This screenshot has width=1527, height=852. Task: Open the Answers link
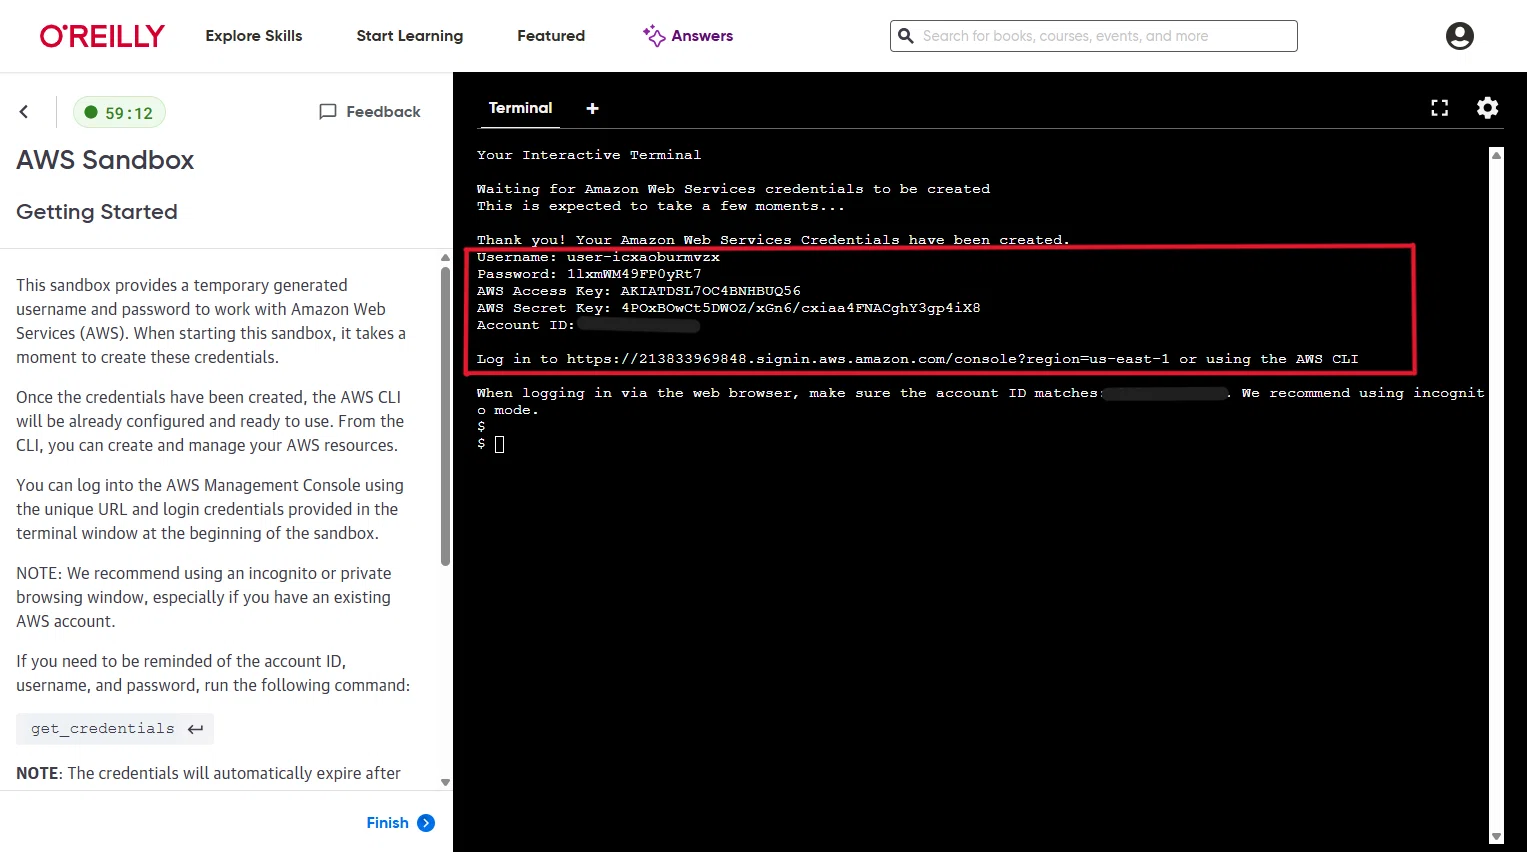point(688,36)
